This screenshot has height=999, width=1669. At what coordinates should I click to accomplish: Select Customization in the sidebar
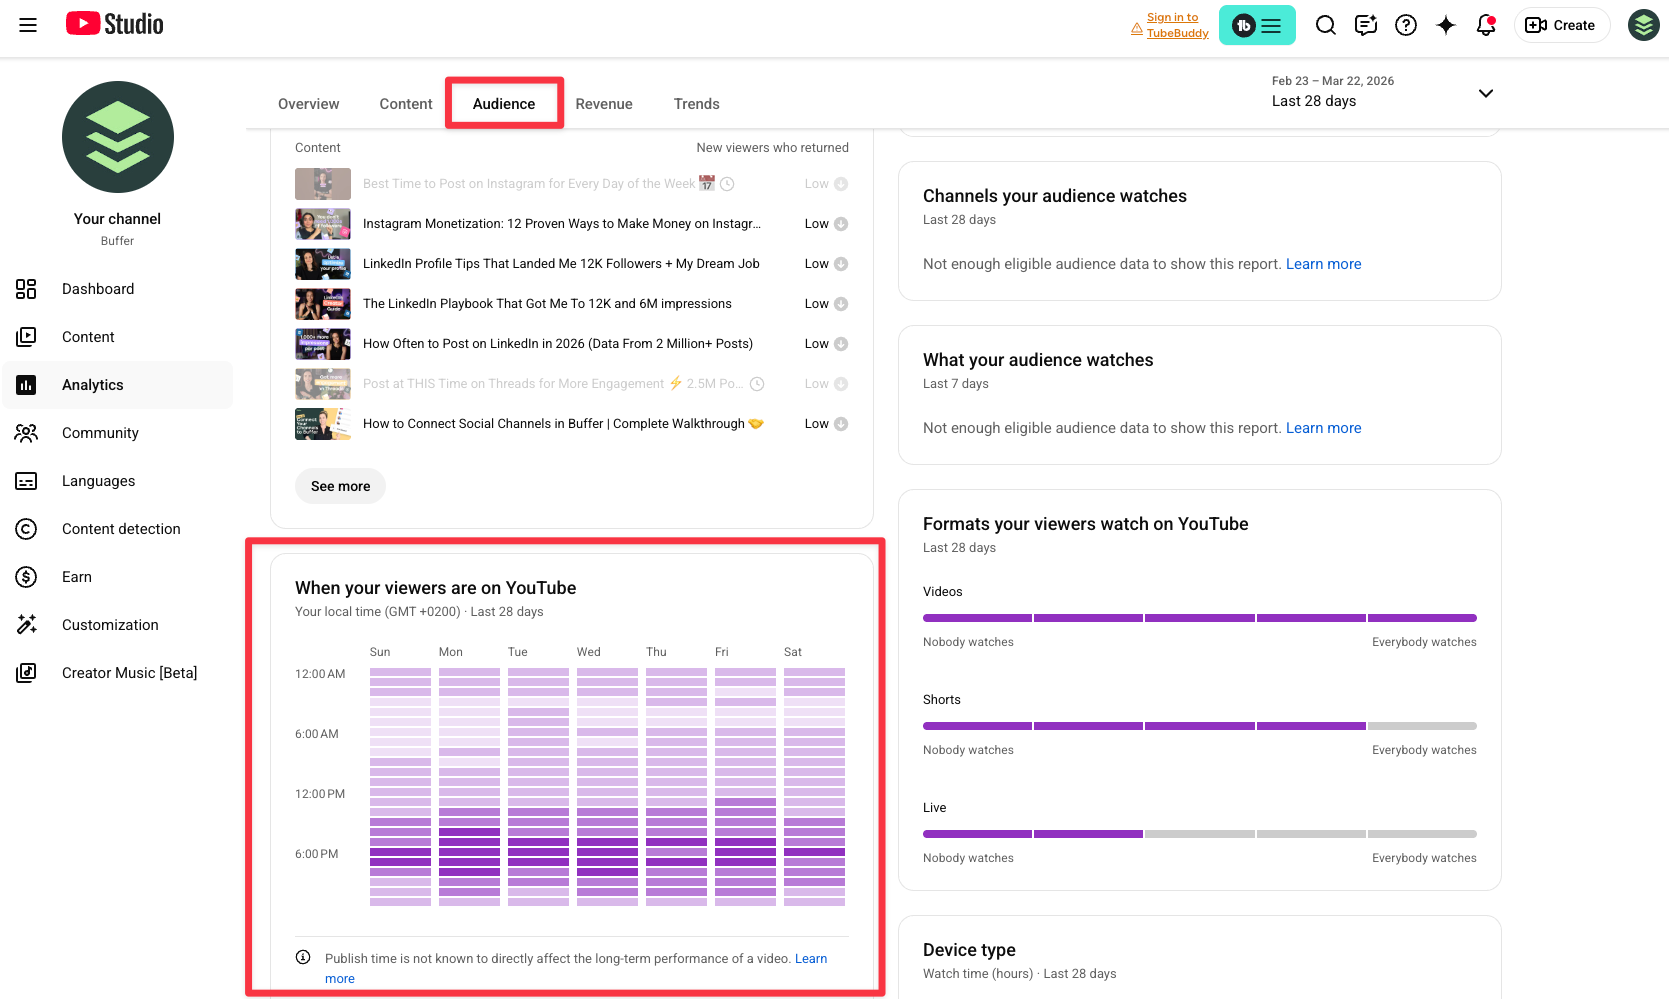[x=110, y=624]
